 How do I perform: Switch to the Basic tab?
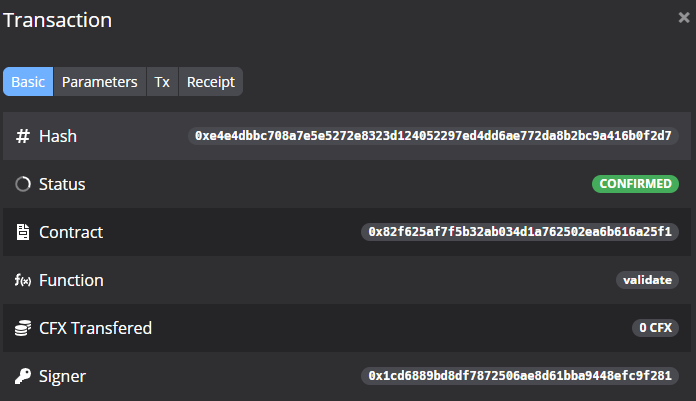click(28, 82)
